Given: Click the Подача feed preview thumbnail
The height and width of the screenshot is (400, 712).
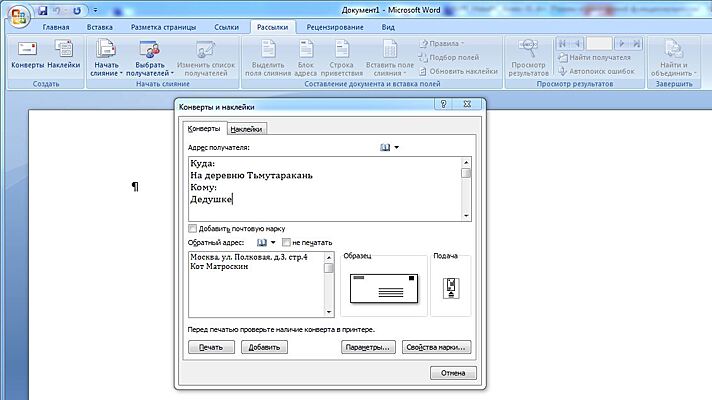Looking at the screenshot, I should [x=450, y=288].
